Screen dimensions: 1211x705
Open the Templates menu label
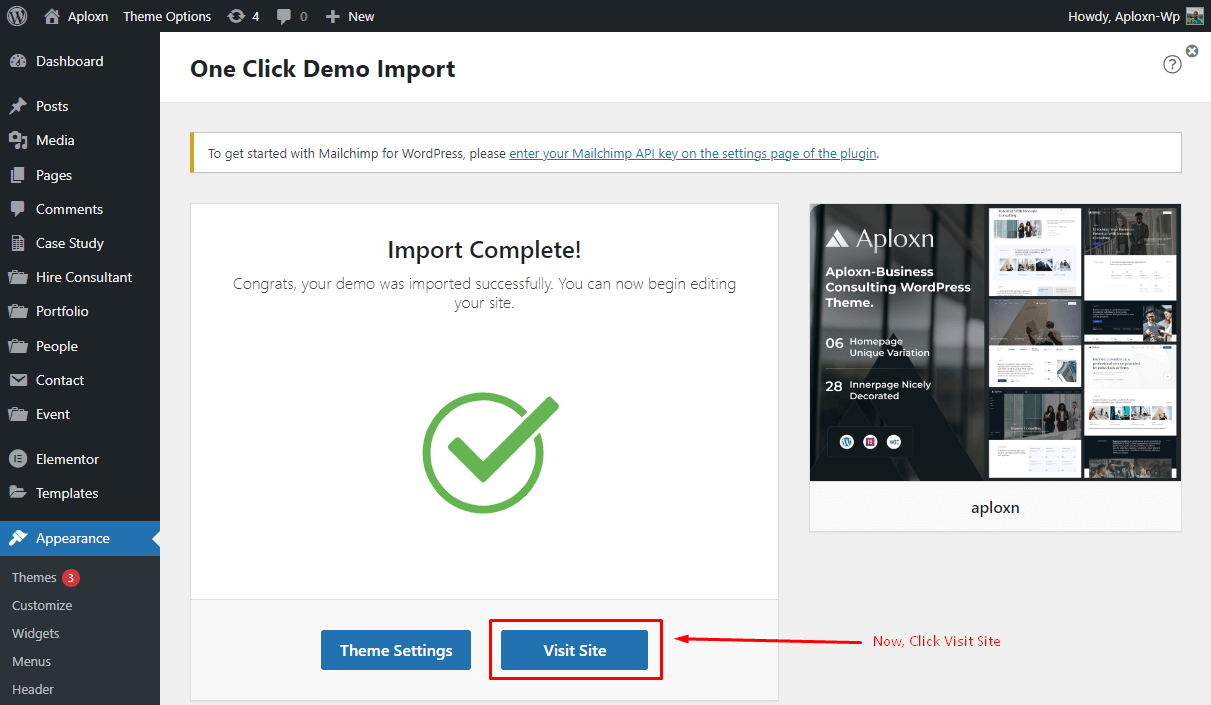tap(67, 493)
